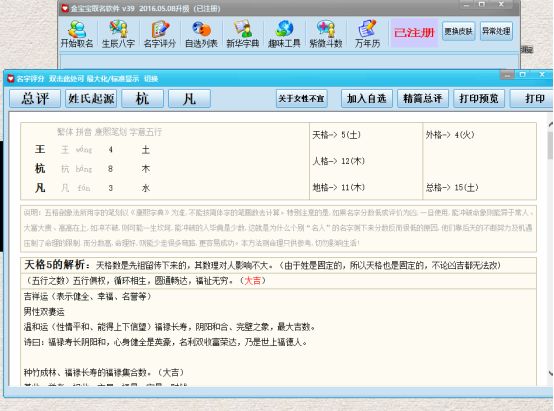Click the 异常处理 error handling button

point(496,31)
